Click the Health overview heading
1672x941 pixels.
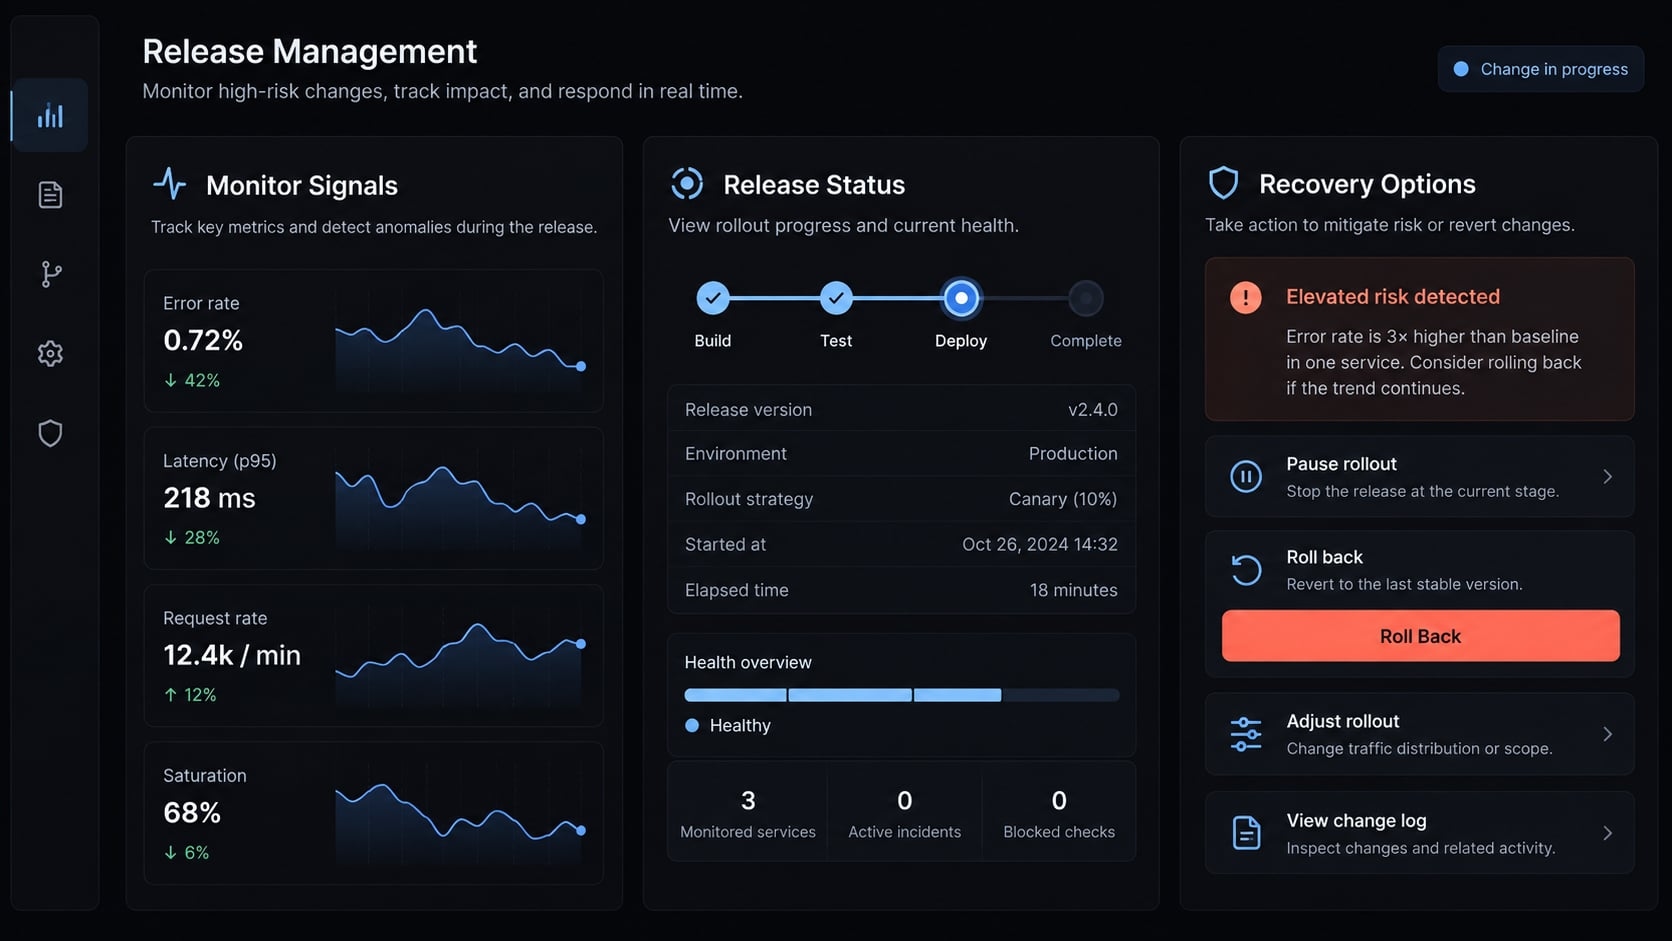(x=747, y=662)
